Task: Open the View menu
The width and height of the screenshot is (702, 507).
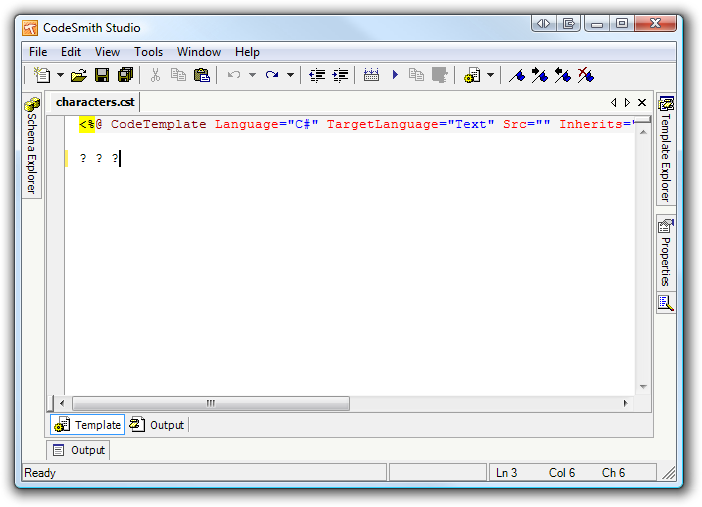Action: pyautogui.click(x=107, y=52)
